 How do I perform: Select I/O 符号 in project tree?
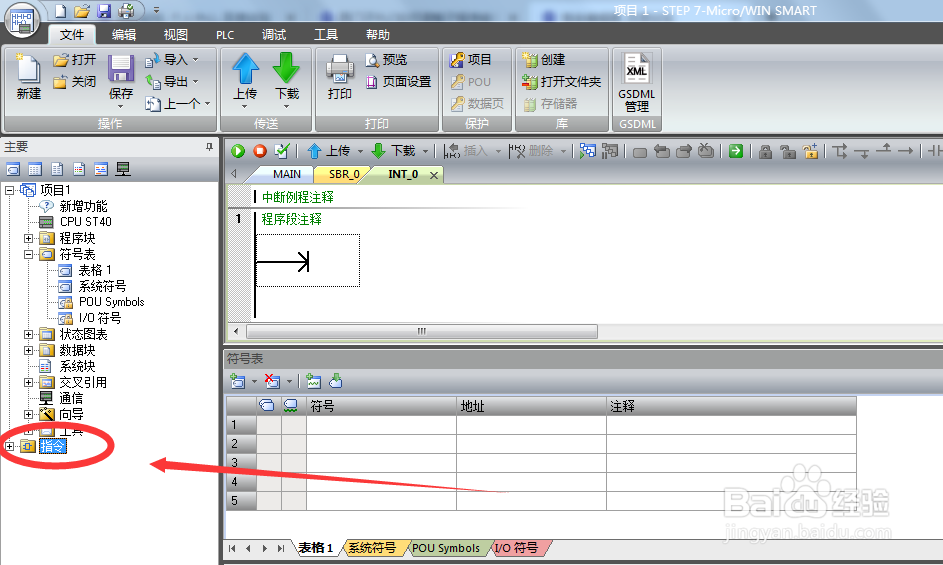[x=100, y=318]
